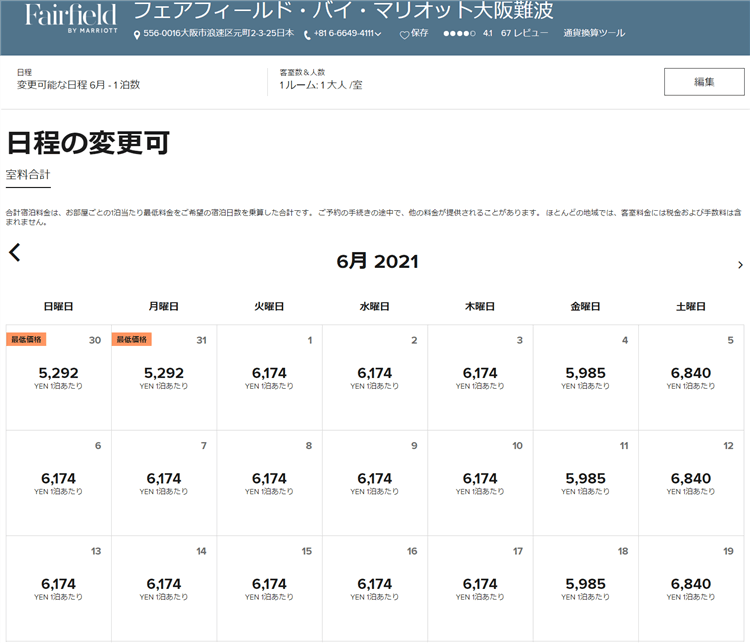Click the Fairfield by Marriott logo
The width and height of the screenshot is (750, 643).
pos(70,18)
